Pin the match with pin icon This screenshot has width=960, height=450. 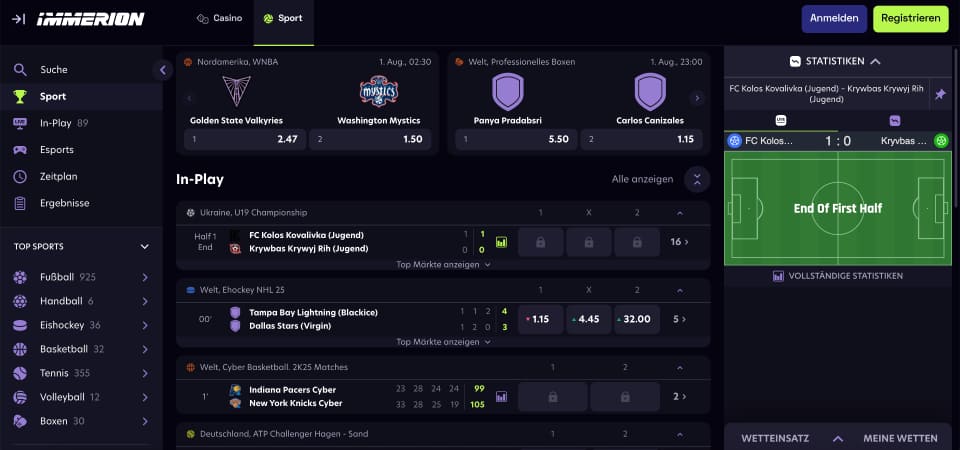click(x=940, y=94)
